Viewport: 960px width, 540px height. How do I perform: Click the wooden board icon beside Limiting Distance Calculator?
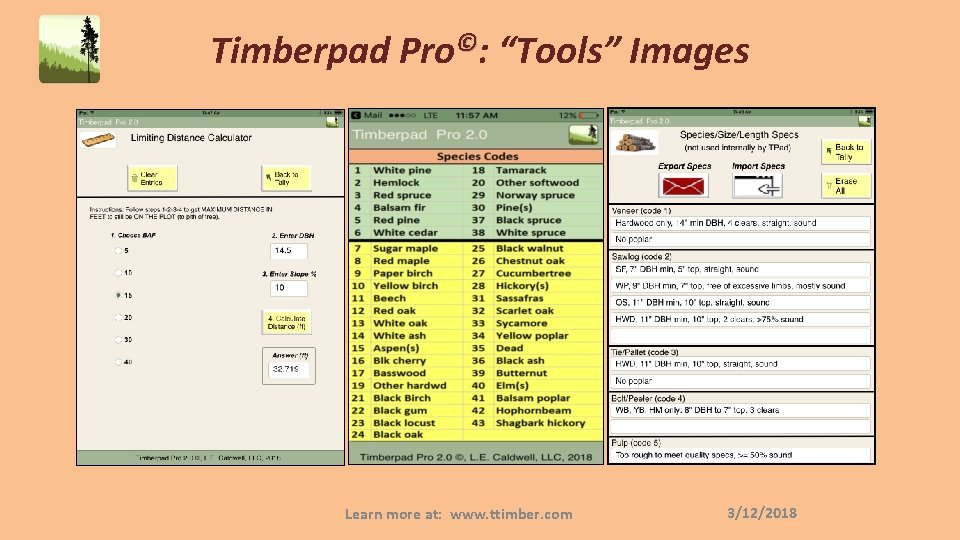pyautogui.click(x=98, y=140)
